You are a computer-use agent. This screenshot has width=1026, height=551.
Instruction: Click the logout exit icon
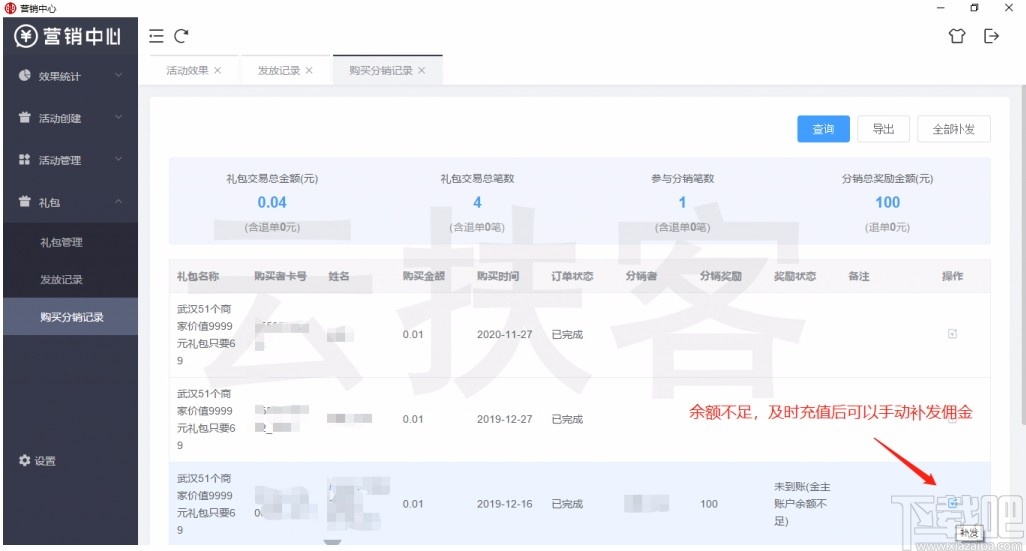pyautogui.click(x=991, y=36)
